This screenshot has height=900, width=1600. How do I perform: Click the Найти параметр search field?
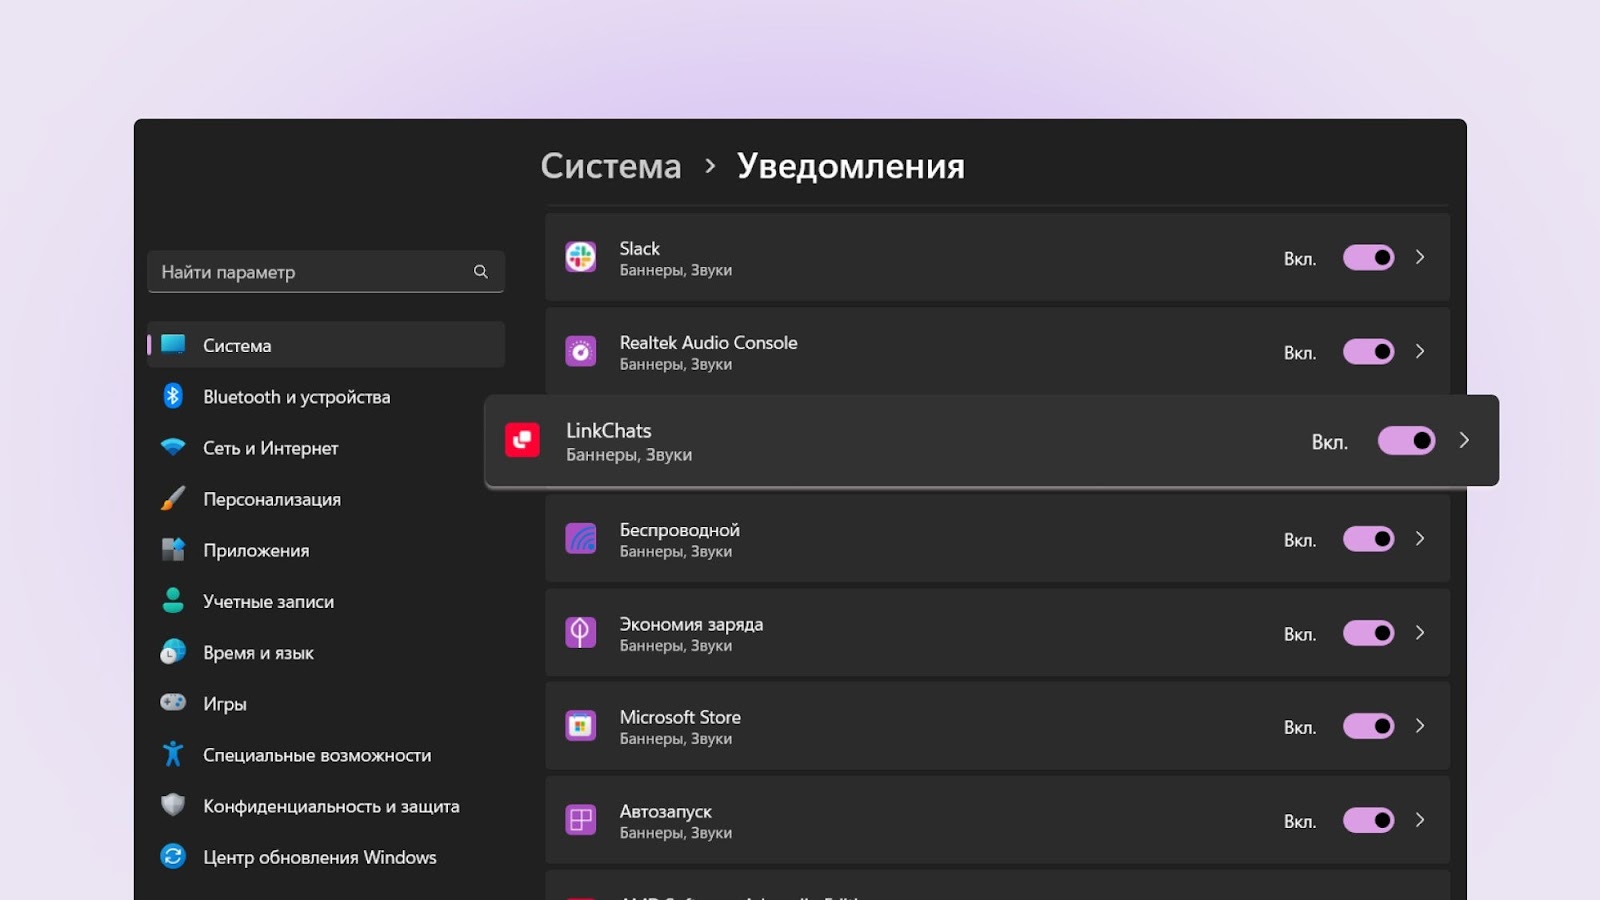[x=326, y=271]
